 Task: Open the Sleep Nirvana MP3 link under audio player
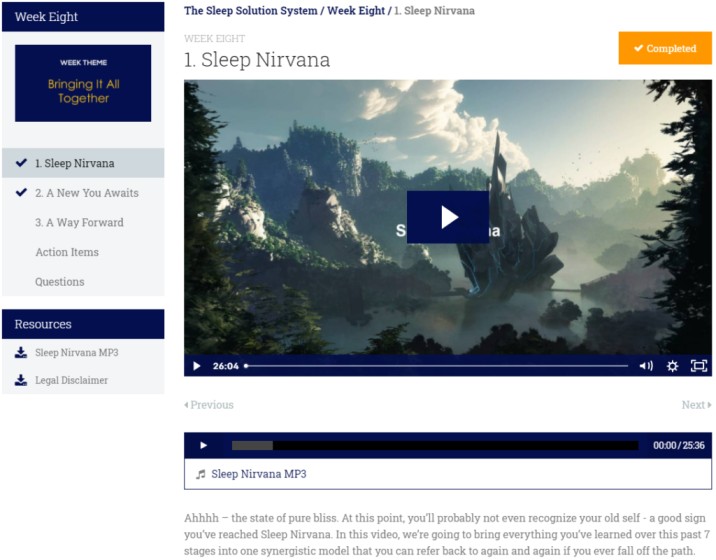[258, 474]
